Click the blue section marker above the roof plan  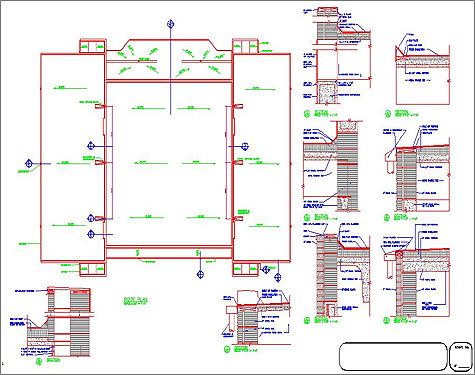click(171, 24)
